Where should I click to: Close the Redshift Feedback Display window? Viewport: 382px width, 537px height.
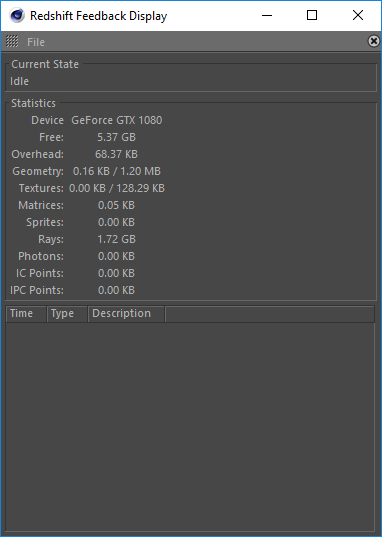click(358, 15)
